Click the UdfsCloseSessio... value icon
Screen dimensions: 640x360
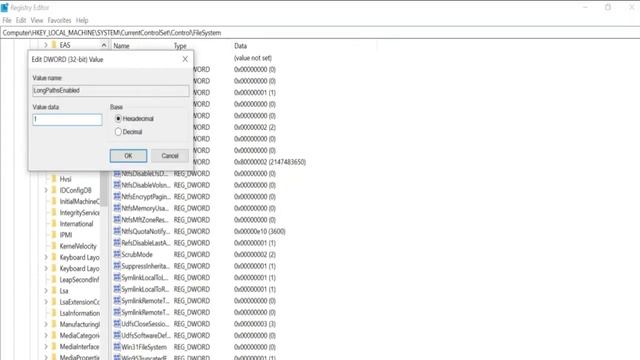(117, 324)
